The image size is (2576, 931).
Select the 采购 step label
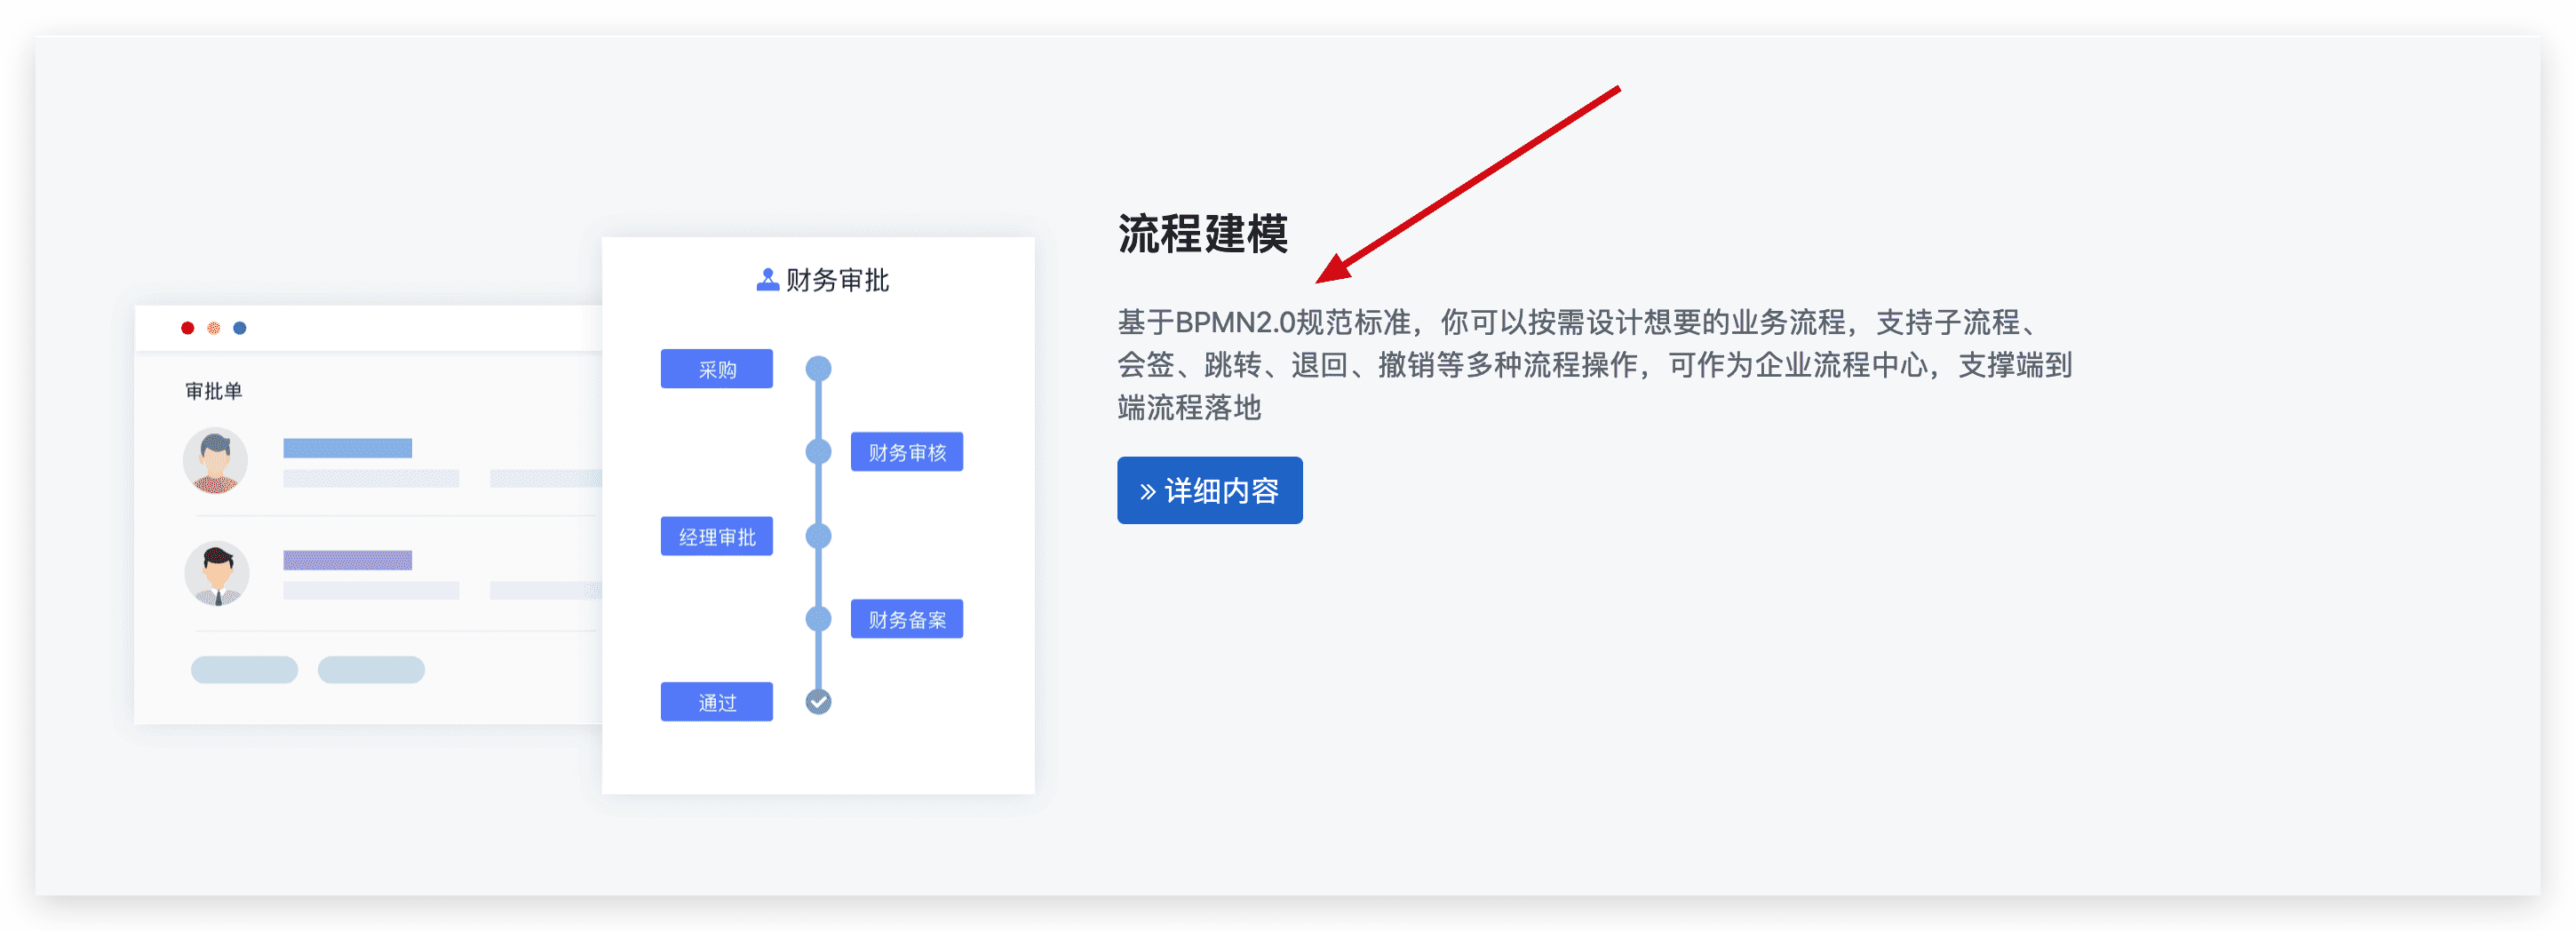[716, 369]
